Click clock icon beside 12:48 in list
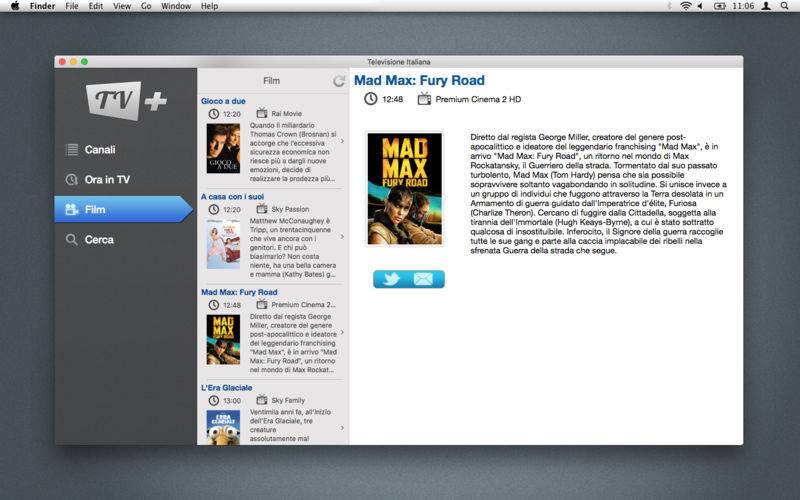Screen dimensions: 800x500 tap(214, 305)
